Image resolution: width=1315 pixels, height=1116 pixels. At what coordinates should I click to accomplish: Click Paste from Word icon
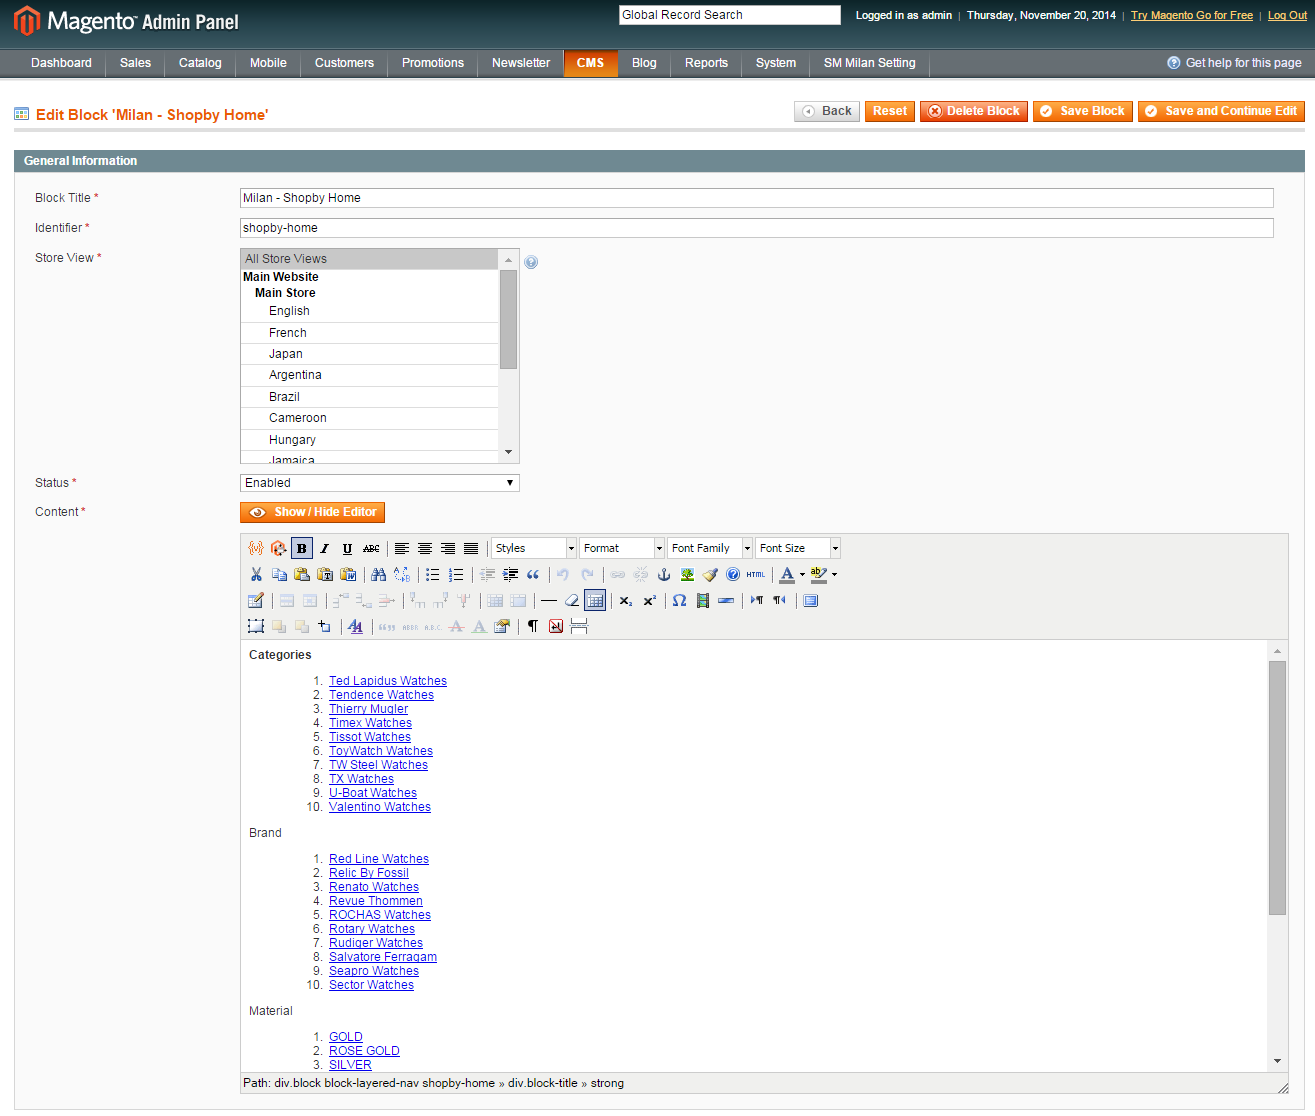pos(348,574)
